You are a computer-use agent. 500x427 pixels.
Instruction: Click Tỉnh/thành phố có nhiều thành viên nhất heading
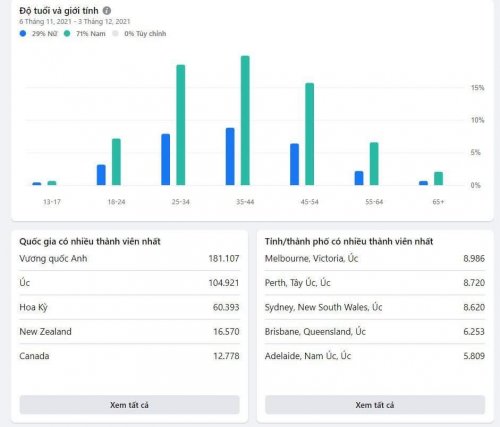[349, 241]
